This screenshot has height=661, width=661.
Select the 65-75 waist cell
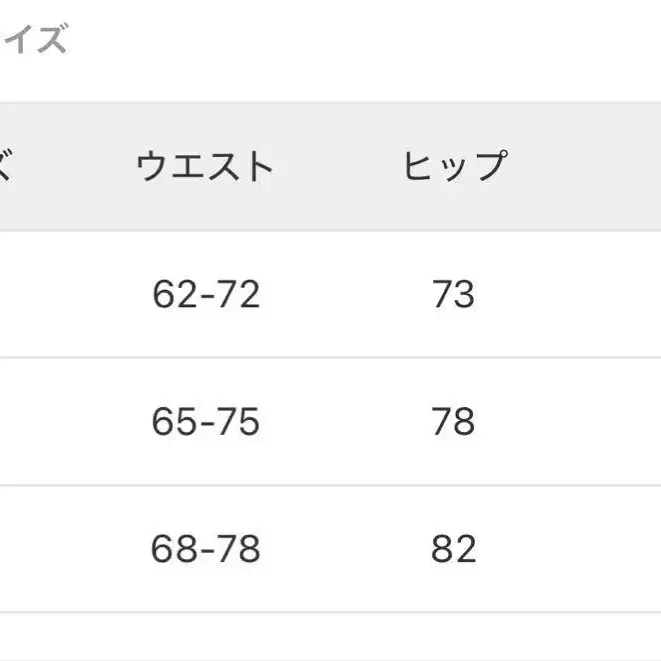[x=206, y=421]
